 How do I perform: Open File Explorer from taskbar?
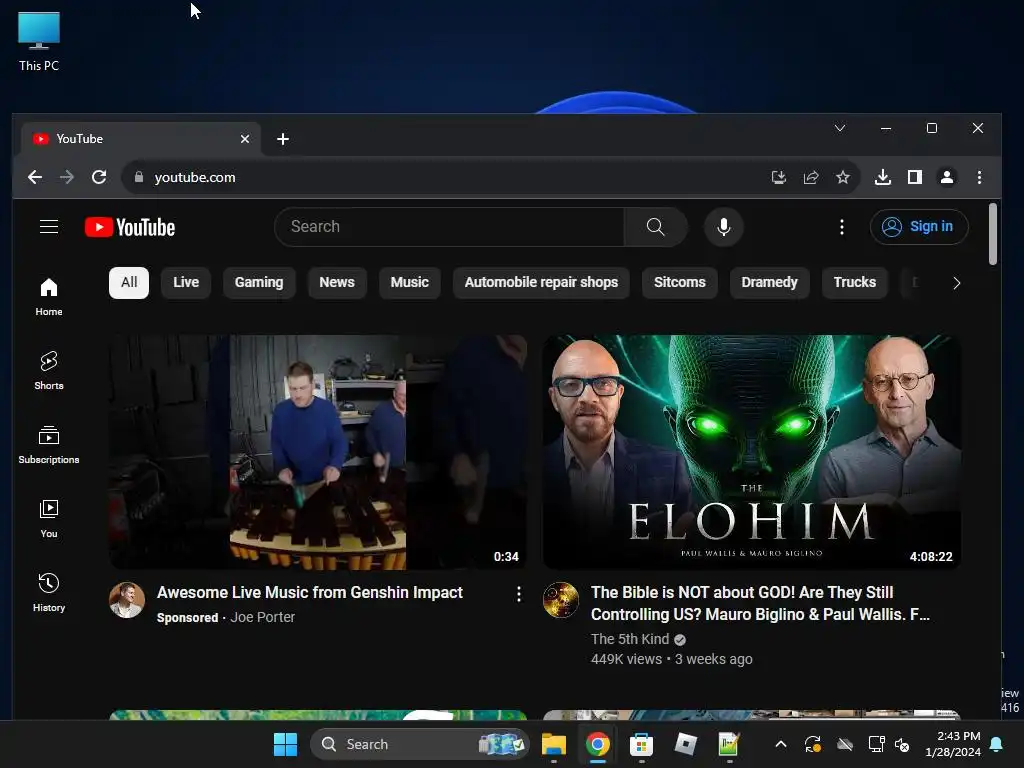point(554,744)
